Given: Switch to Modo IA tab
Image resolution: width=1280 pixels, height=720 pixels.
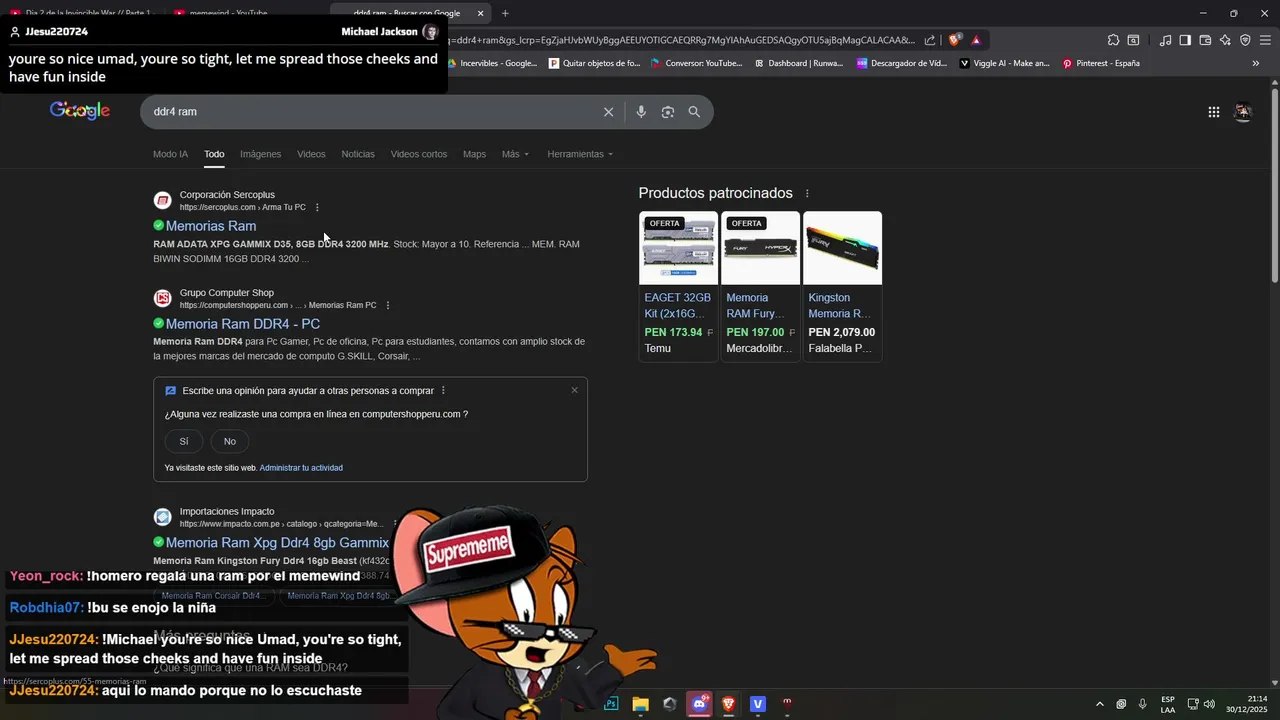Looking at the screenshot, I should [x=170, y=154].
